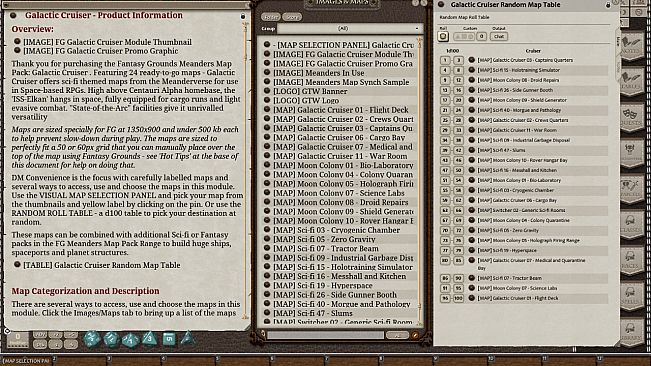
Task: Open the Library sidebar button
Action: (631, 332)
